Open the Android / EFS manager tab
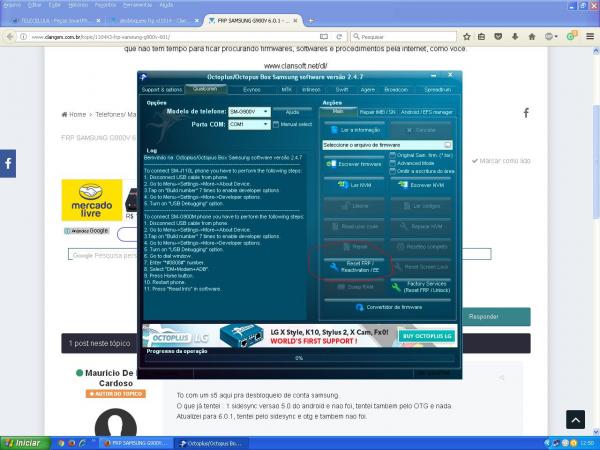 427,112
